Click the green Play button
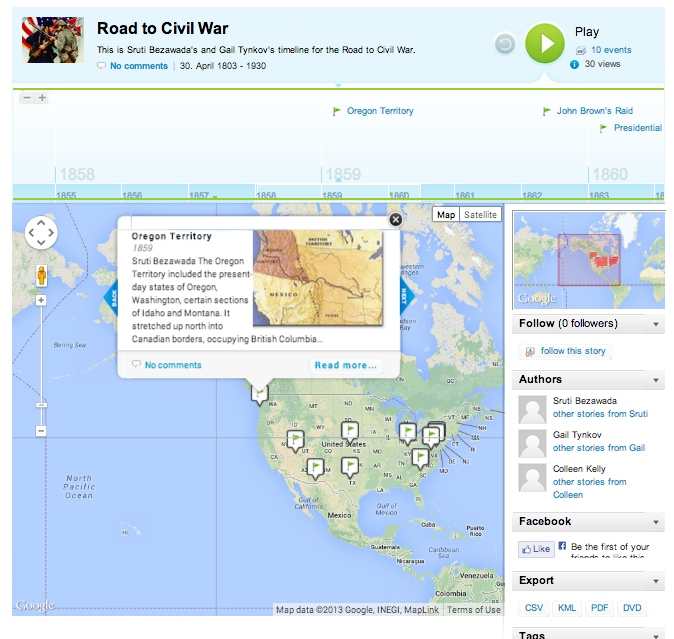Screen dimensions: 674x639 545,43
